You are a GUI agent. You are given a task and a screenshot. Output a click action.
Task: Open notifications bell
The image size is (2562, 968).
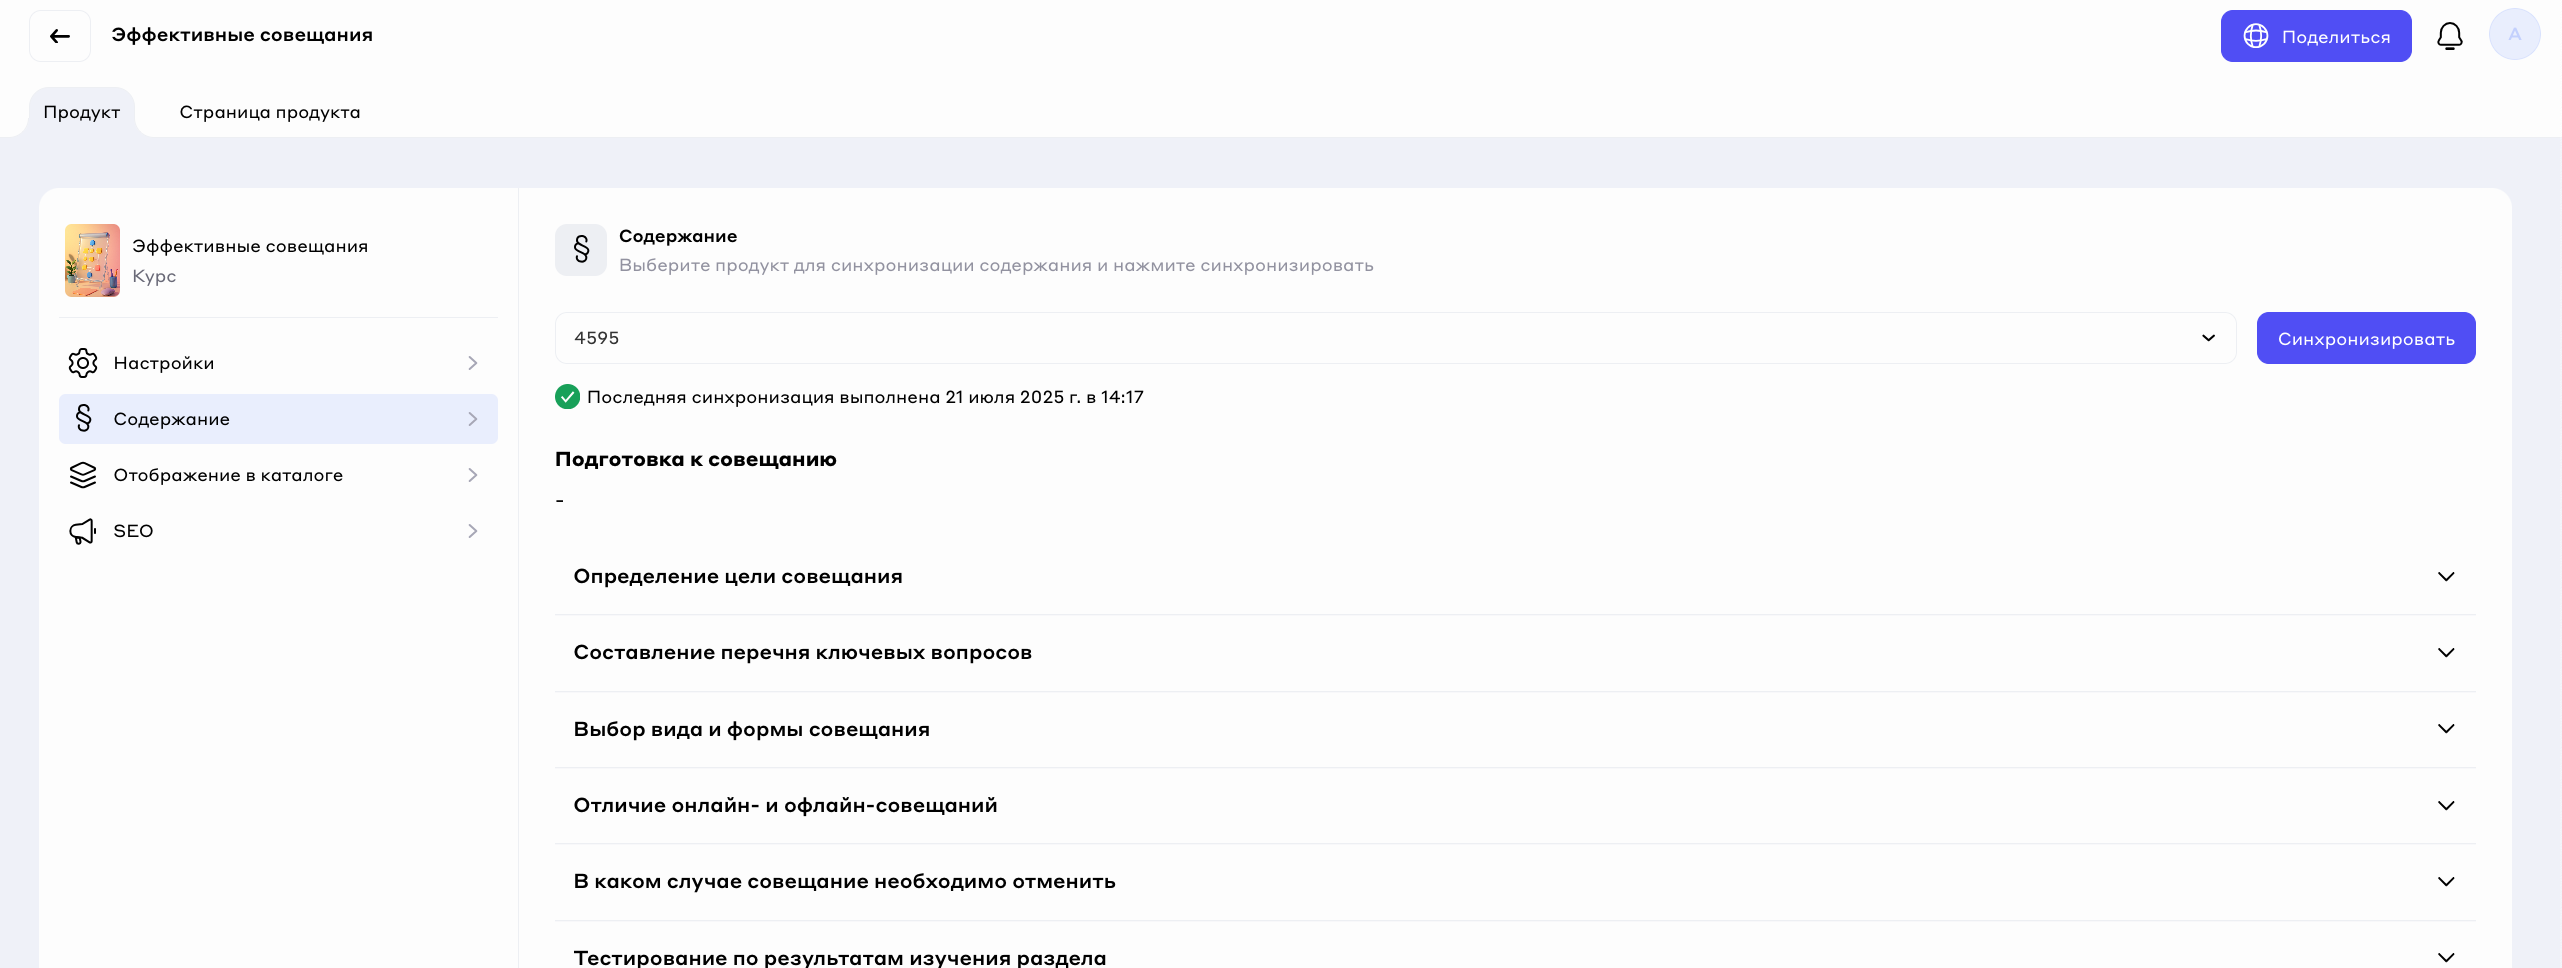pyautogui.click(x=2449, y=37)
